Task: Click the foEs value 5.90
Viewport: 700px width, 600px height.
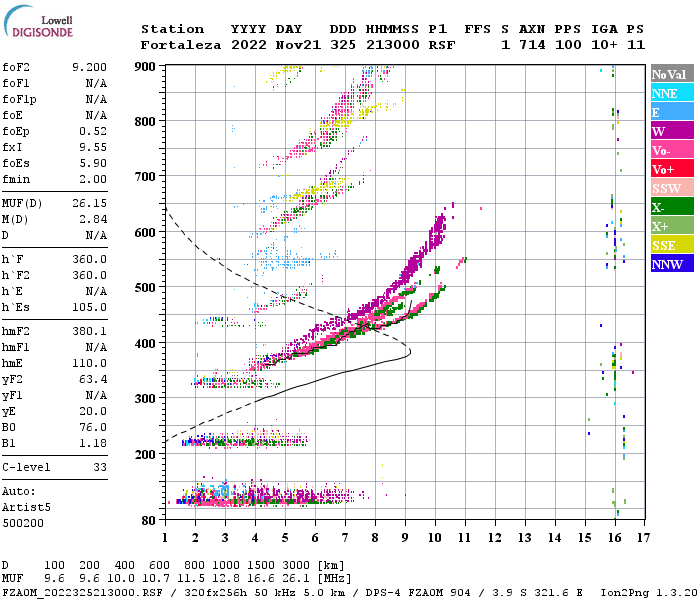Action: pos(93,163)
